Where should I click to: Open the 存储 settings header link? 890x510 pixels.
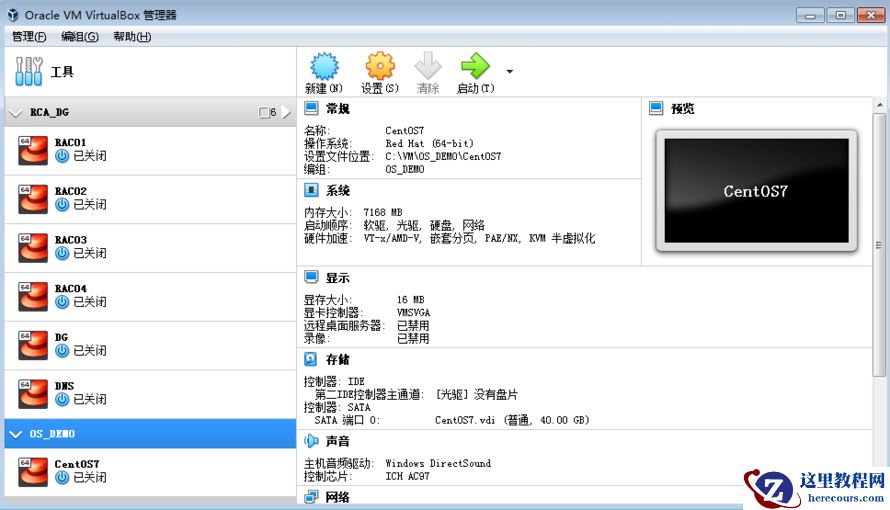tap(338, 360)
